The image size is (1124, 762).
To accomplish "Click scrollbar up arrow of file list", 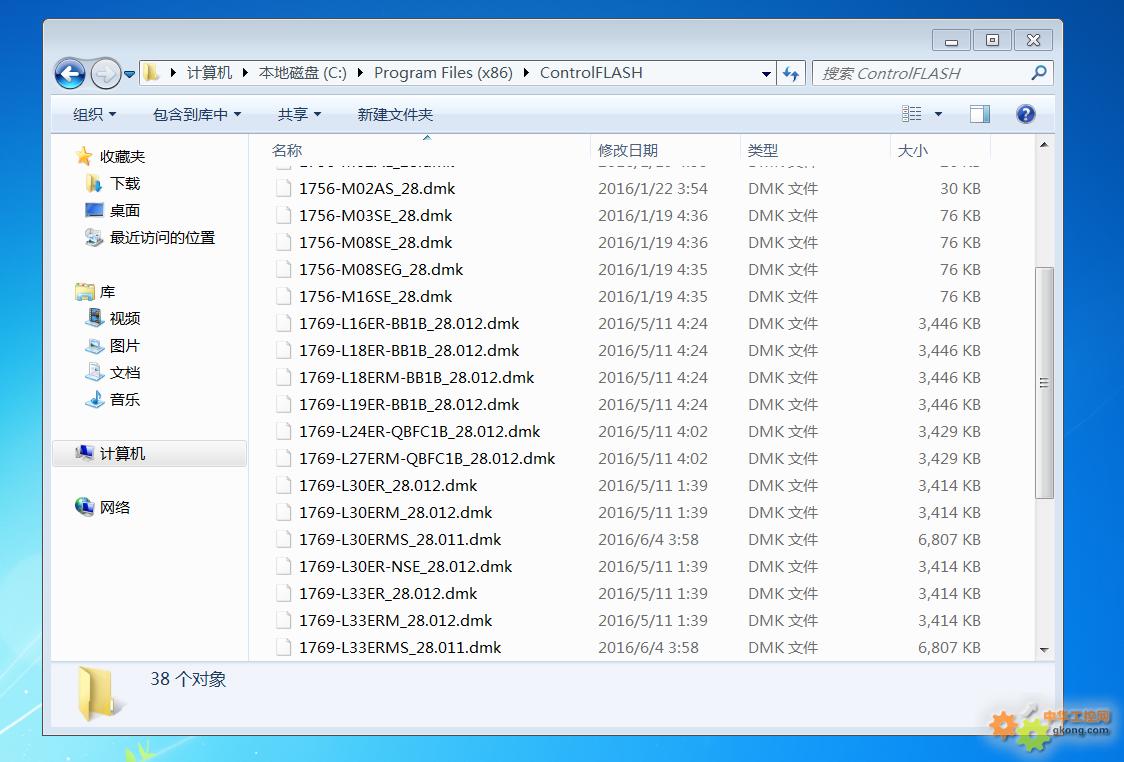I will point(1044,146).
